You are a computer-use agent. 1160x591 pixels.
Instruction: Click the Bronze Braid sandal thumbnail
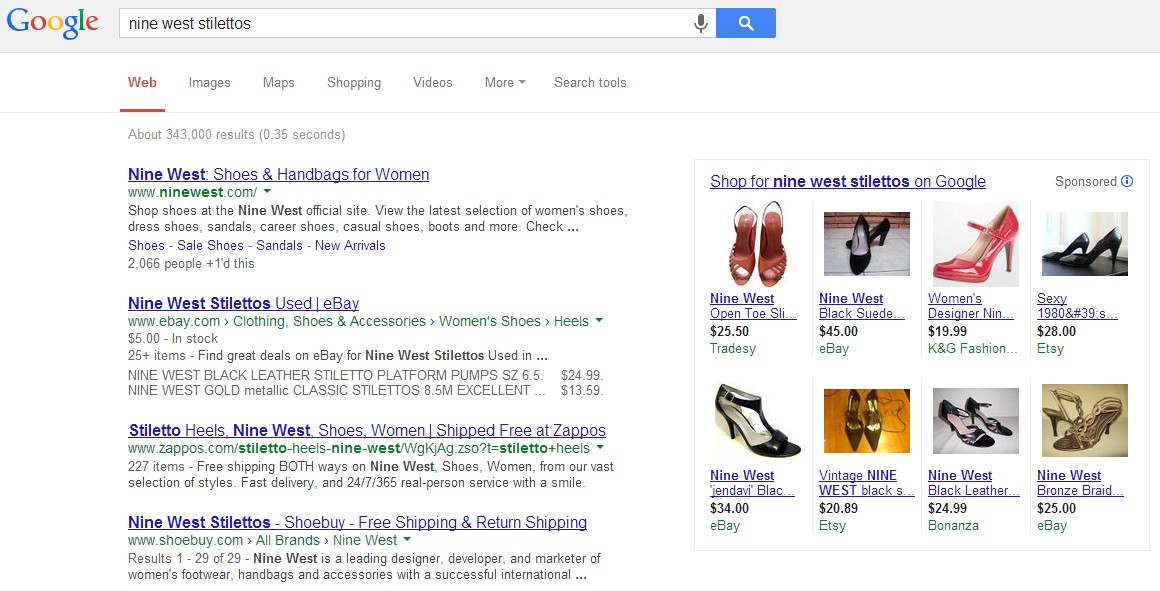(x=1085, y=421)
